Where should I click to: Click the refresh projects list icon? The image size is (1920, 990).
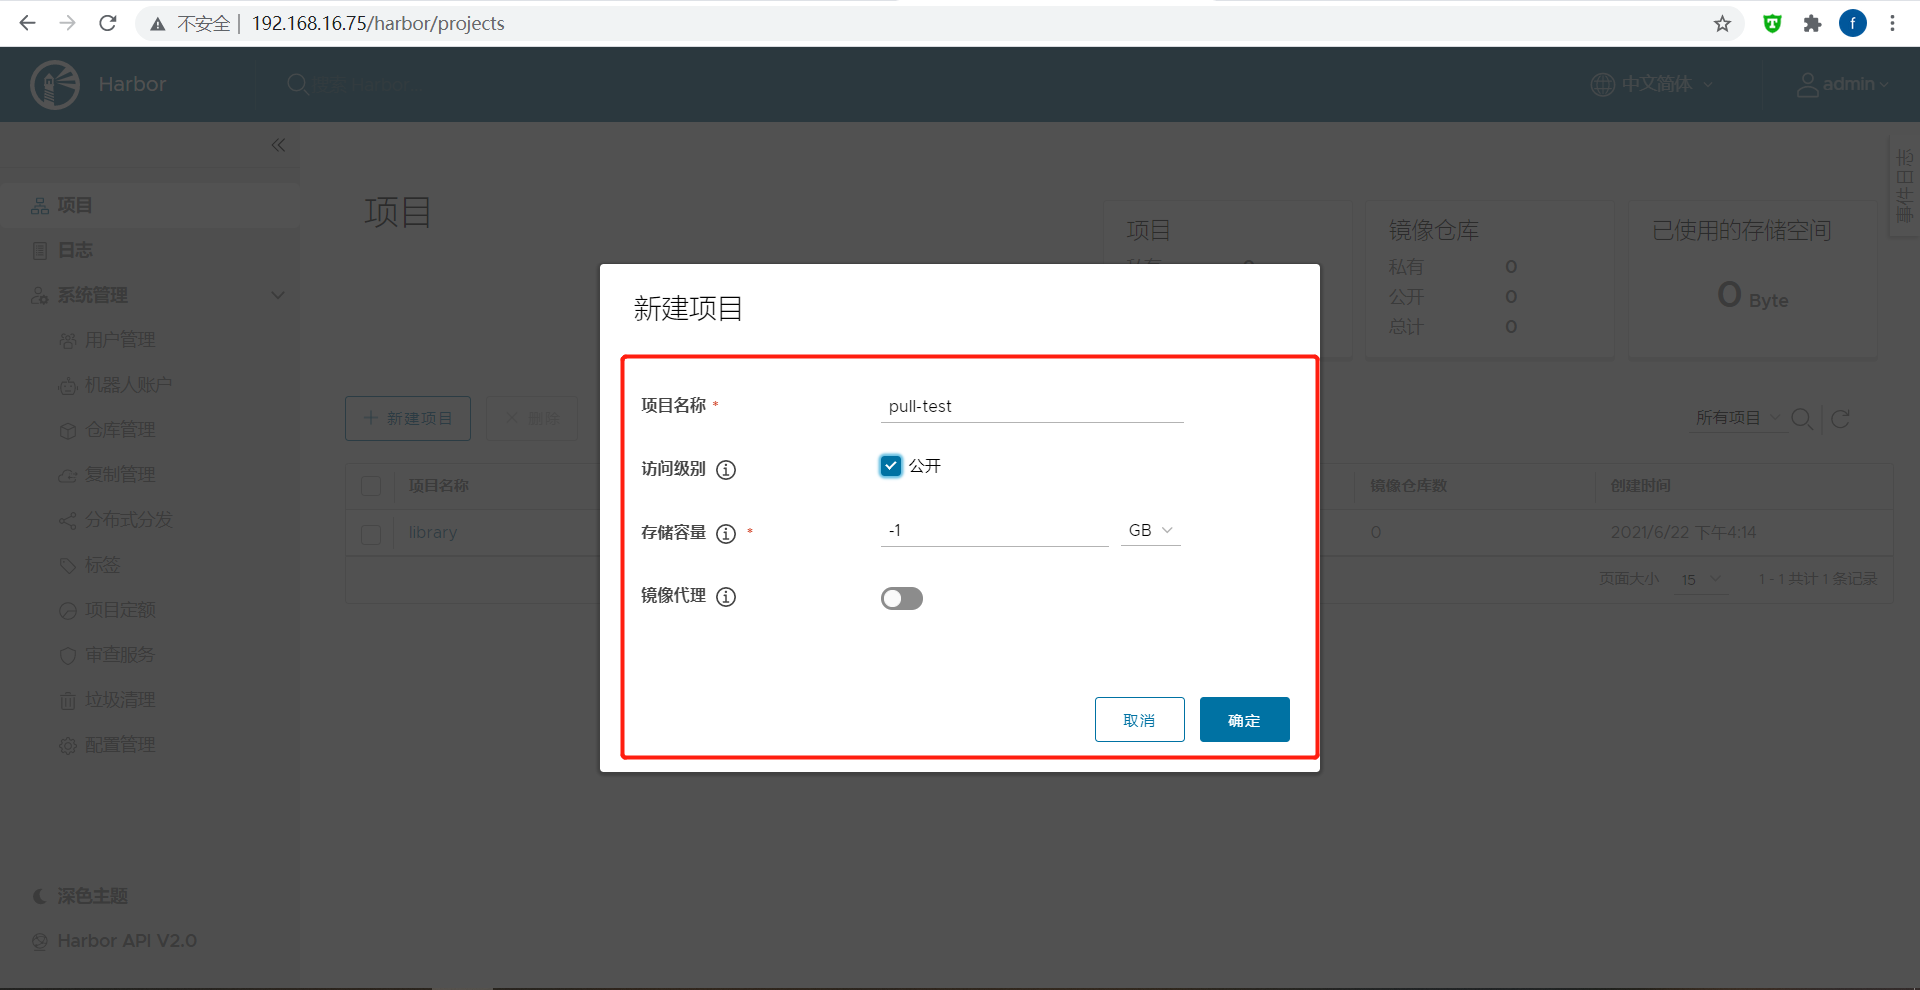click(1840, 419)
